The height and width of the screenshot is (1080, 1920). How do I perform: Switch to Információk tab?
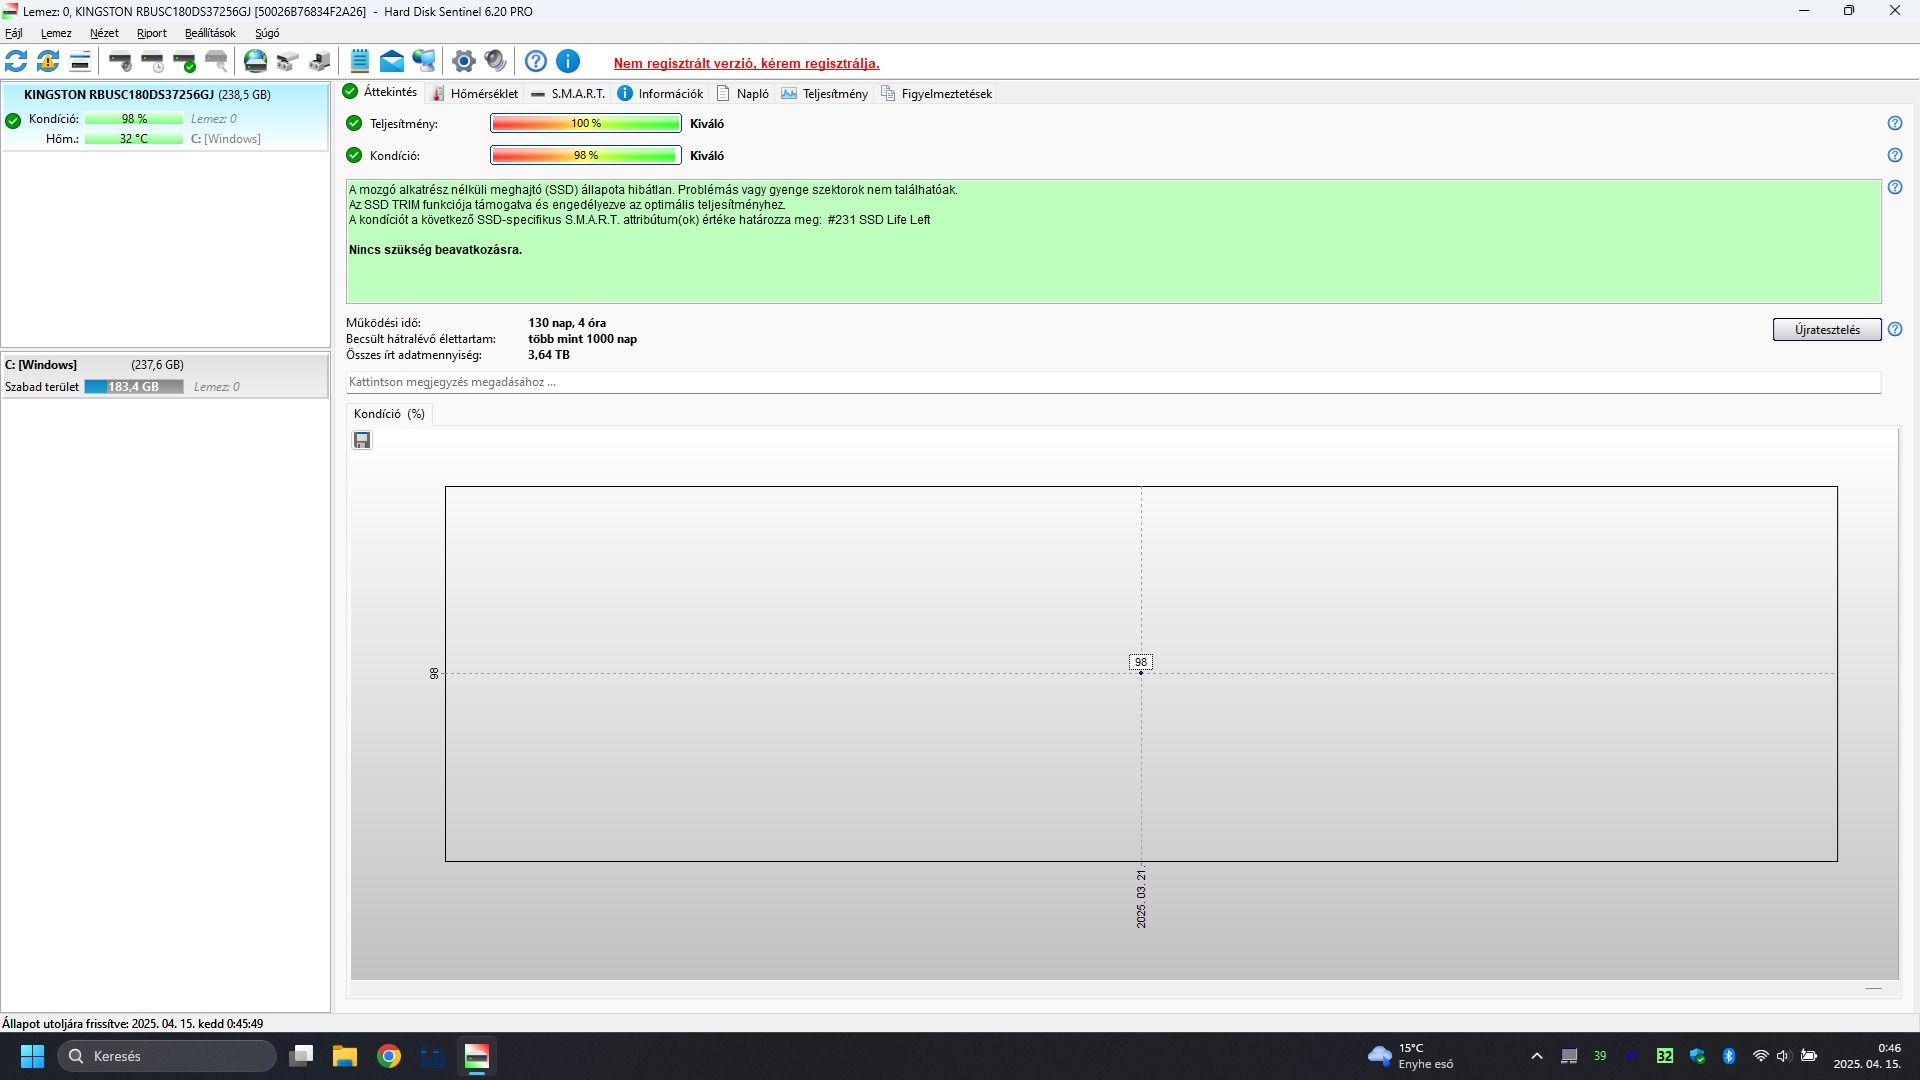click(x=660, y=93)
